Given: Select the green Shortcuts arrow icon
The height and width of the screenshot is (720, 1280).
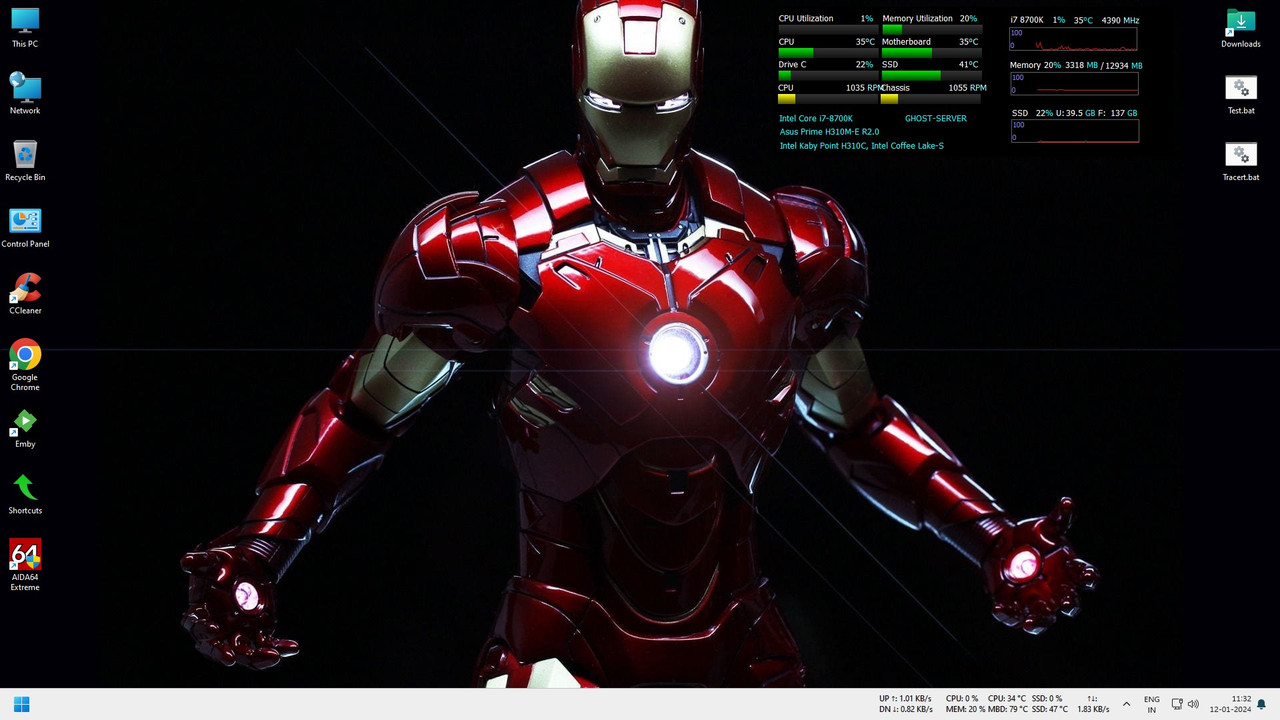Looking at the screenshot, I should (x=25, y=494).
